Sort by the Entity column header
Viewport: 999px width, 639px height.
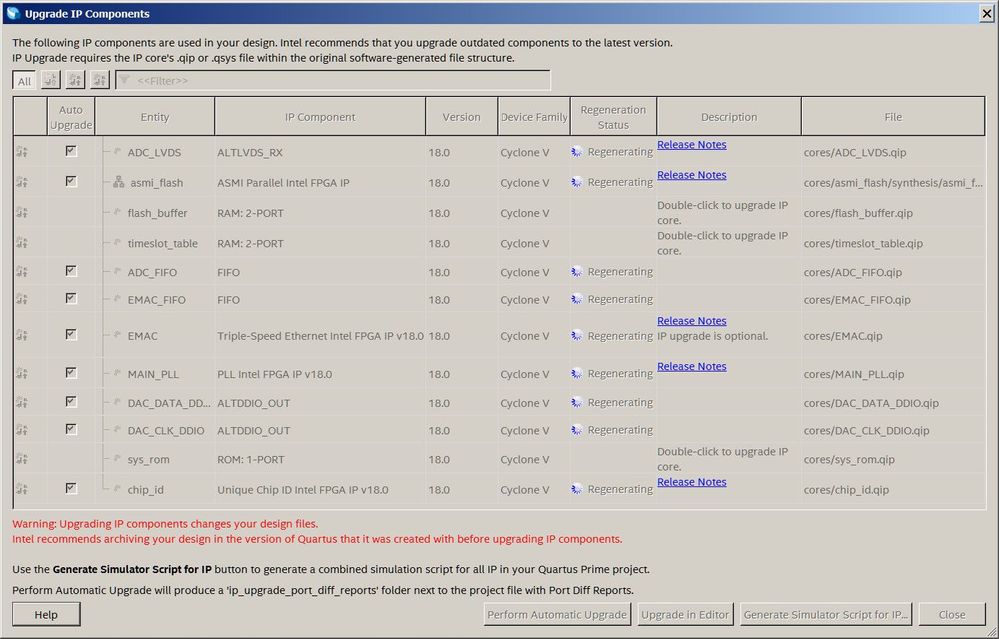pyautogui.click(x=155, y=117)
